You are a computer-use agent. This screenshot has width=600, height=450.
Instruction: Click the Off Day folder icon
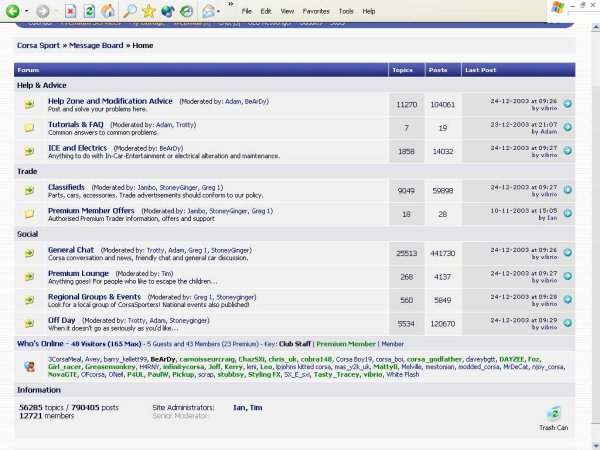point(29,323)
